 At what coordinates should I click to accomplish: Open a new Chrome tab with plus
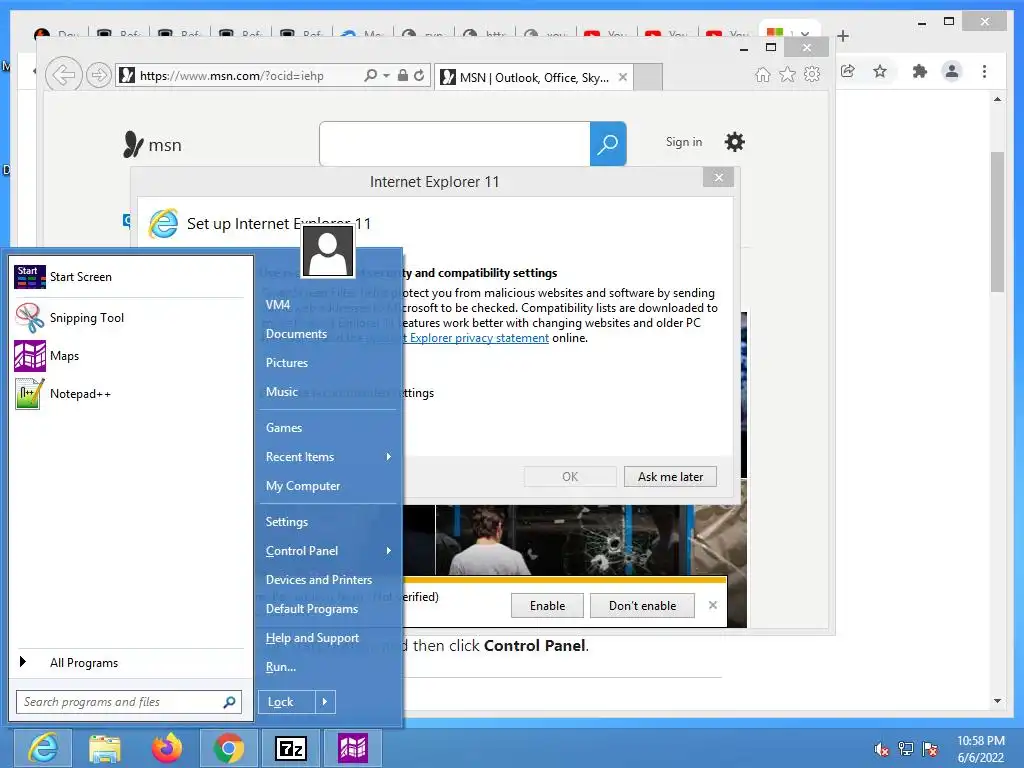[843, 36]
